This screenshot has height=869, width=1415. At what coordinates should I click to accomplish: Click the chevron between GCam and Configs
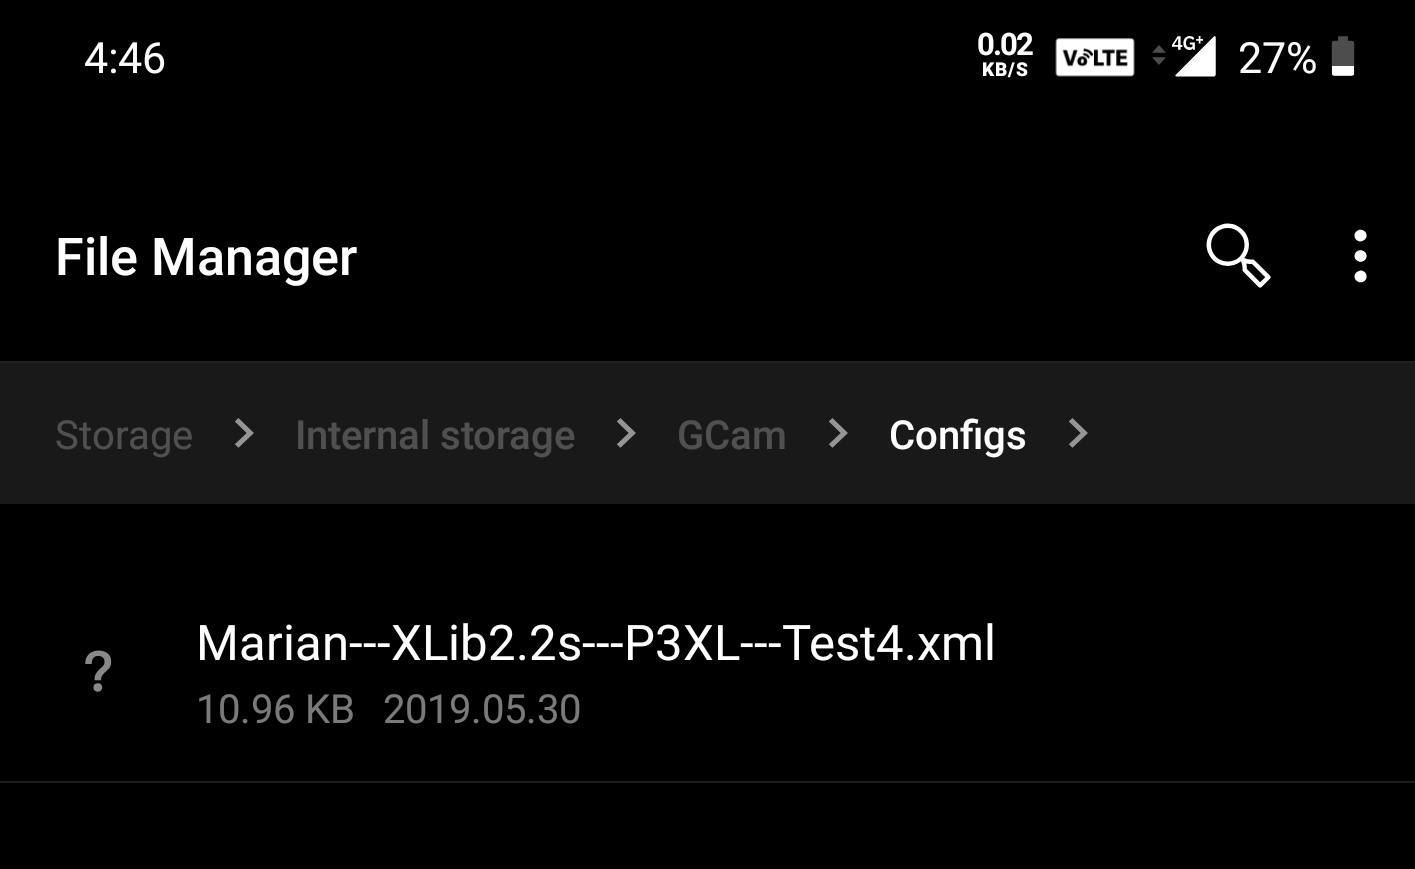pos(836,434)
